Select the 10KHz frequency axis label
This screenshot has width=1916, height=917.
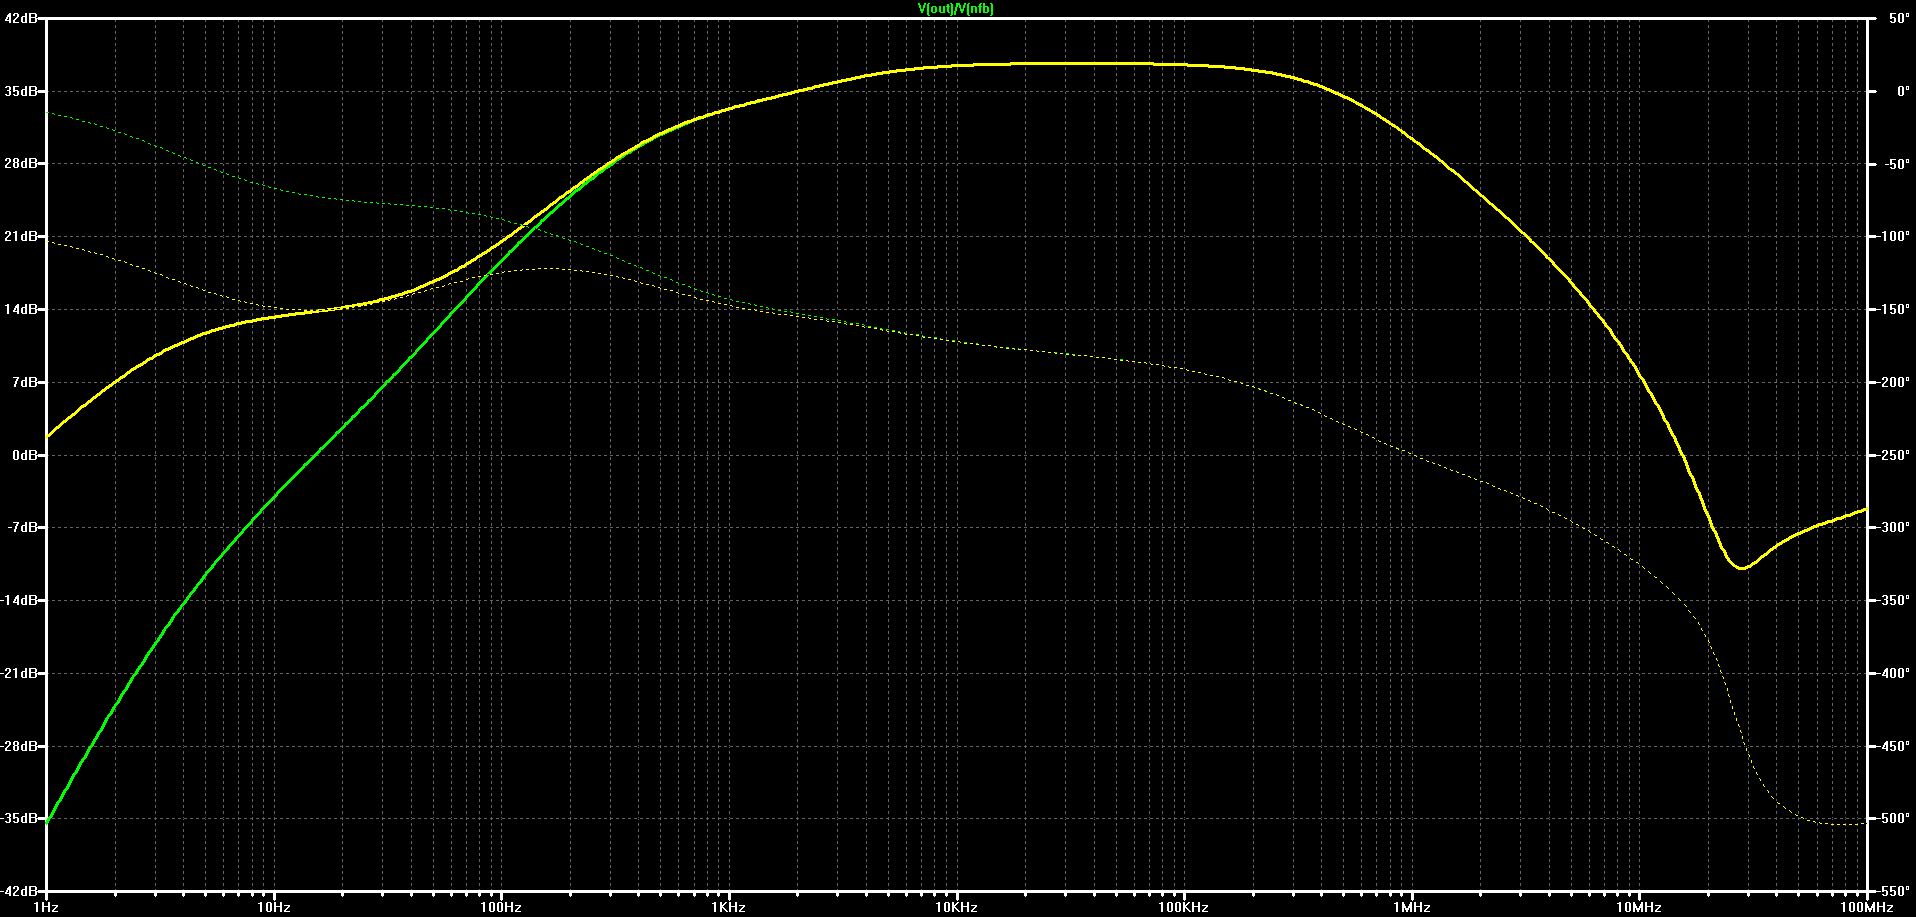956,908
